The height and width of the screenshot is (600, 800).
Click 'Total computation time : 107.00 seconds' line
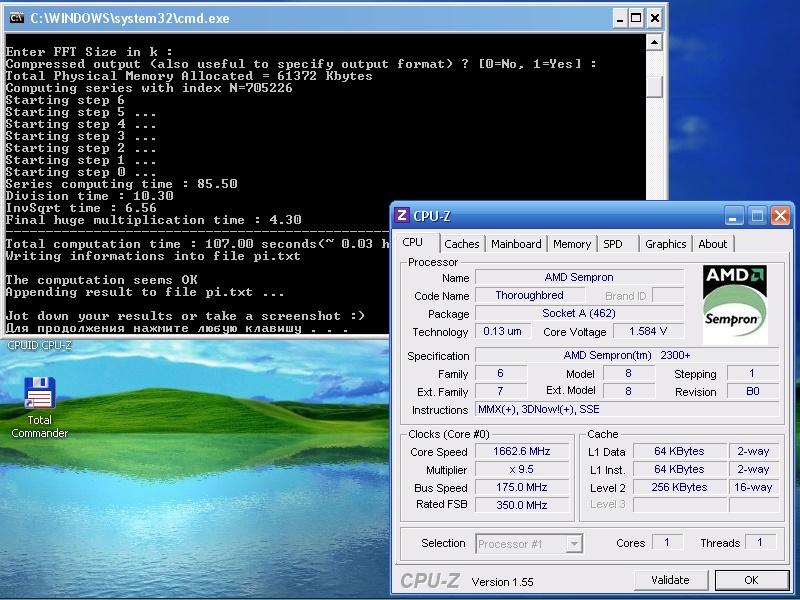point(197,244)
